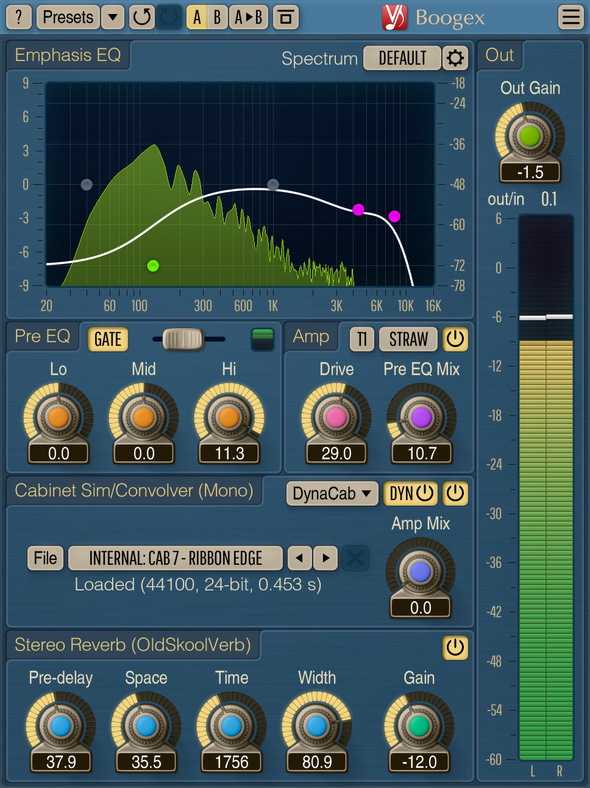Open the hamburger menu at top right
Image resolution: width=590 pixels, height=788 pixels.
571,17
